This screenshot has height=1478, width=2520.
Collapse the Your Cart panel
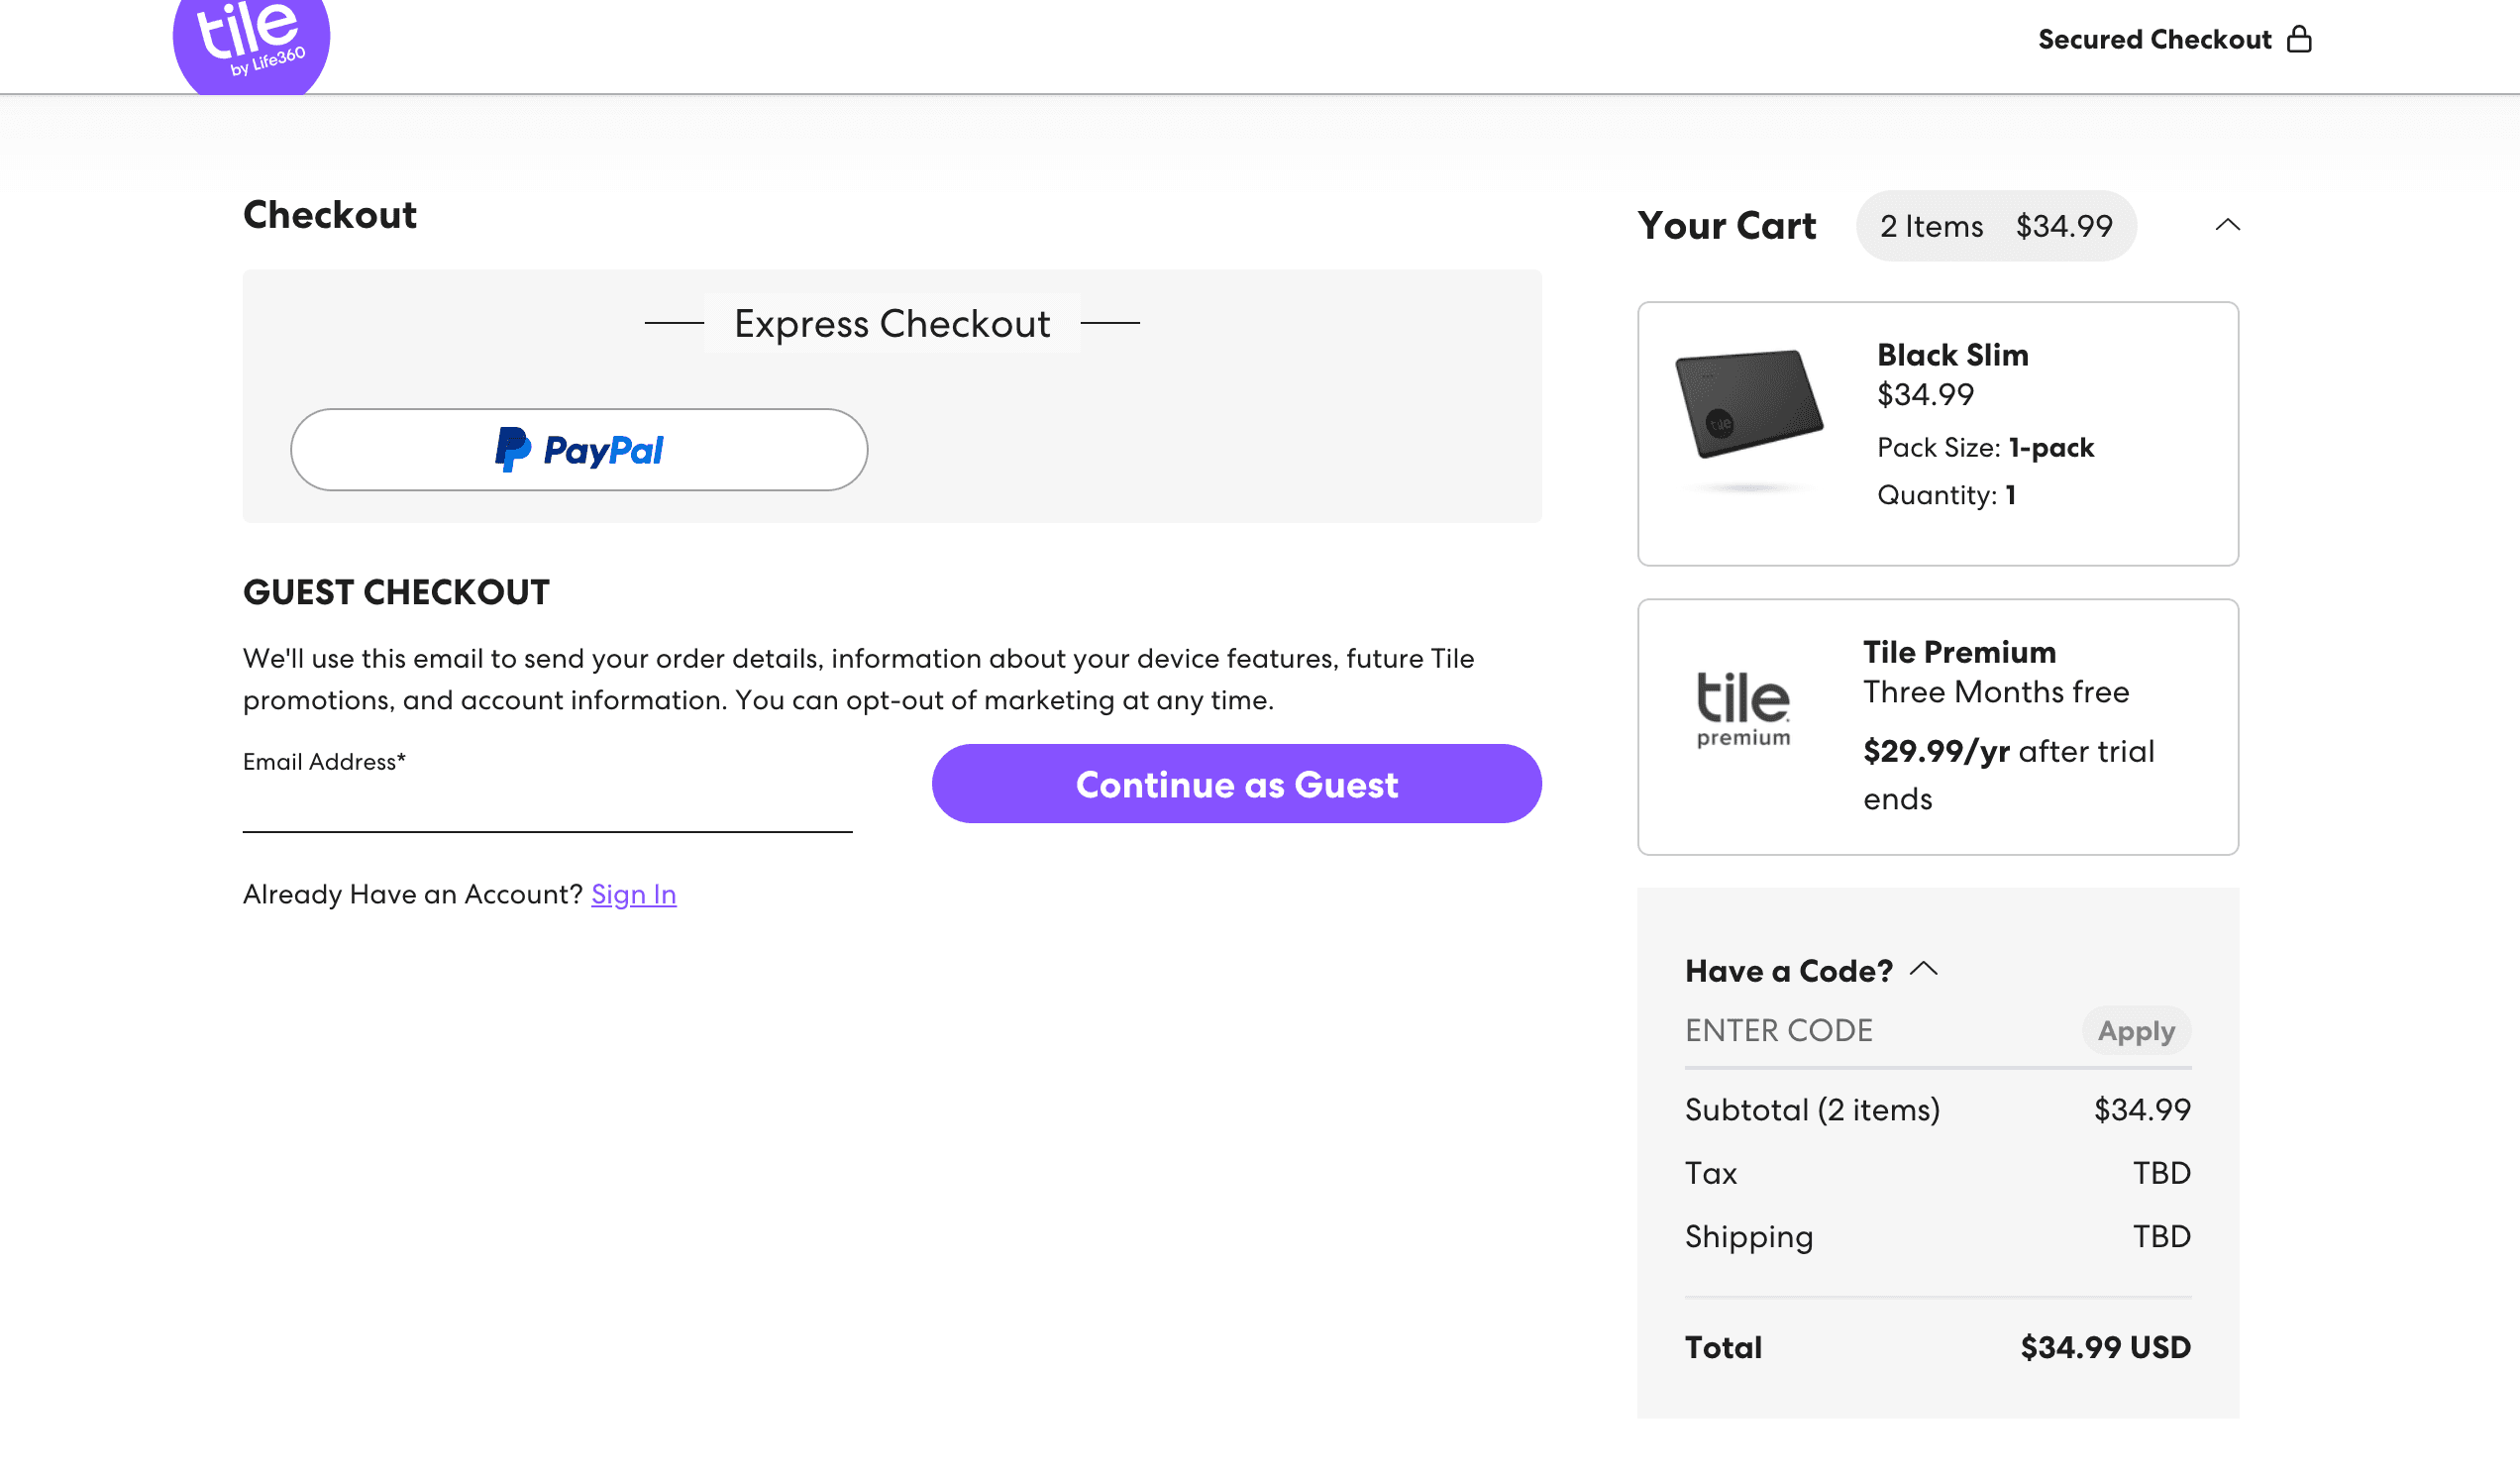[x=2228, y=226]
